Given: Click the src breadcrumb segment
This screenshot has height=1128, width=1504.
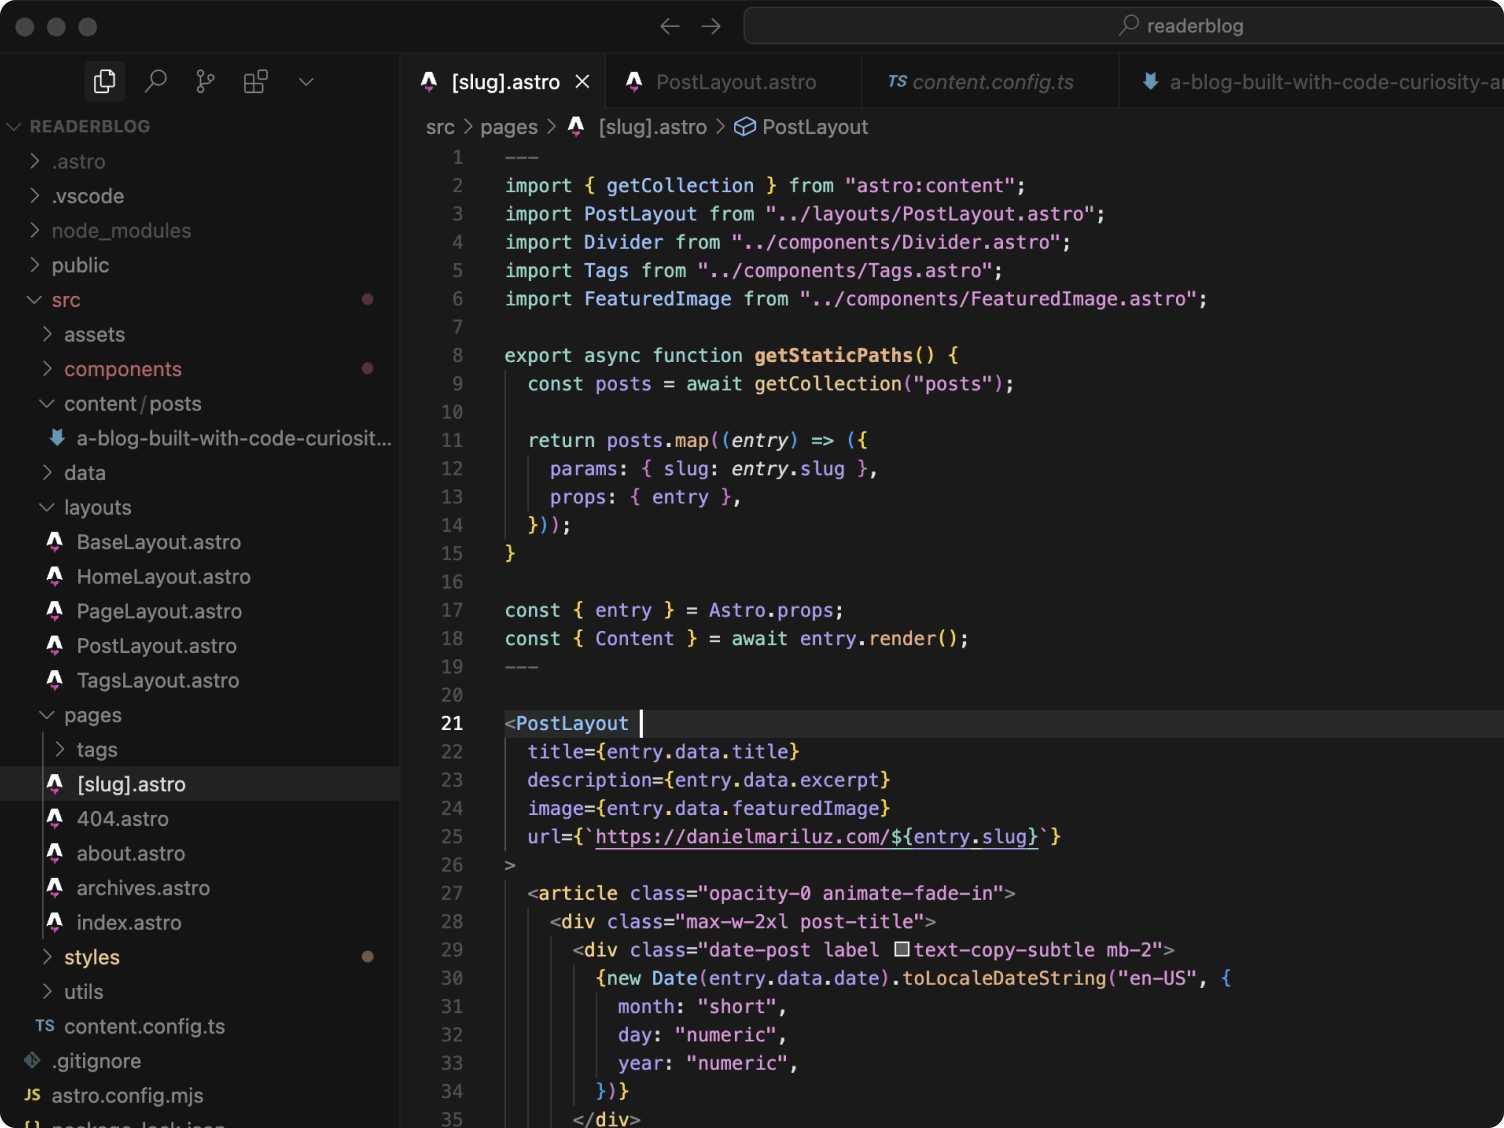Looking at the screenshot, I should (440, 127).
